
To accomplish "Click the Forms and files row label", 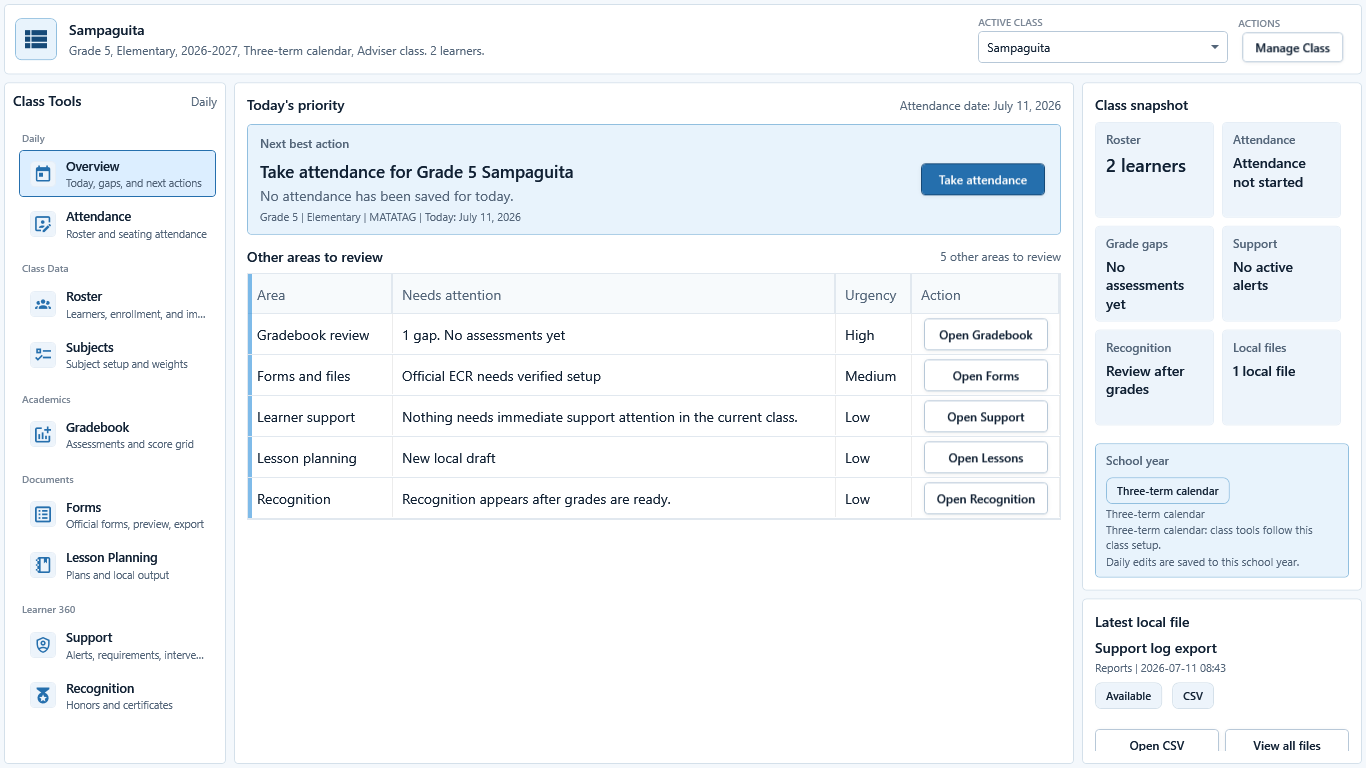I will point(304,376).
